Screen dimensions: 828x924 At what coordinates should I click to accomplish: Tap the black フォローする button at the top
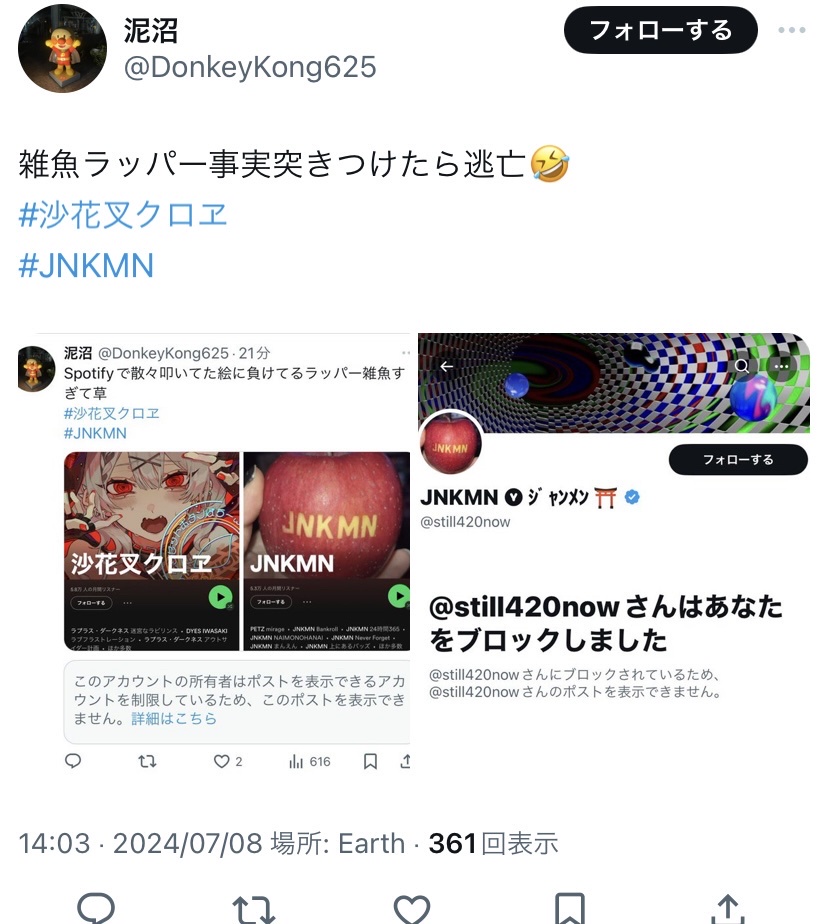(x=660, y=30)
